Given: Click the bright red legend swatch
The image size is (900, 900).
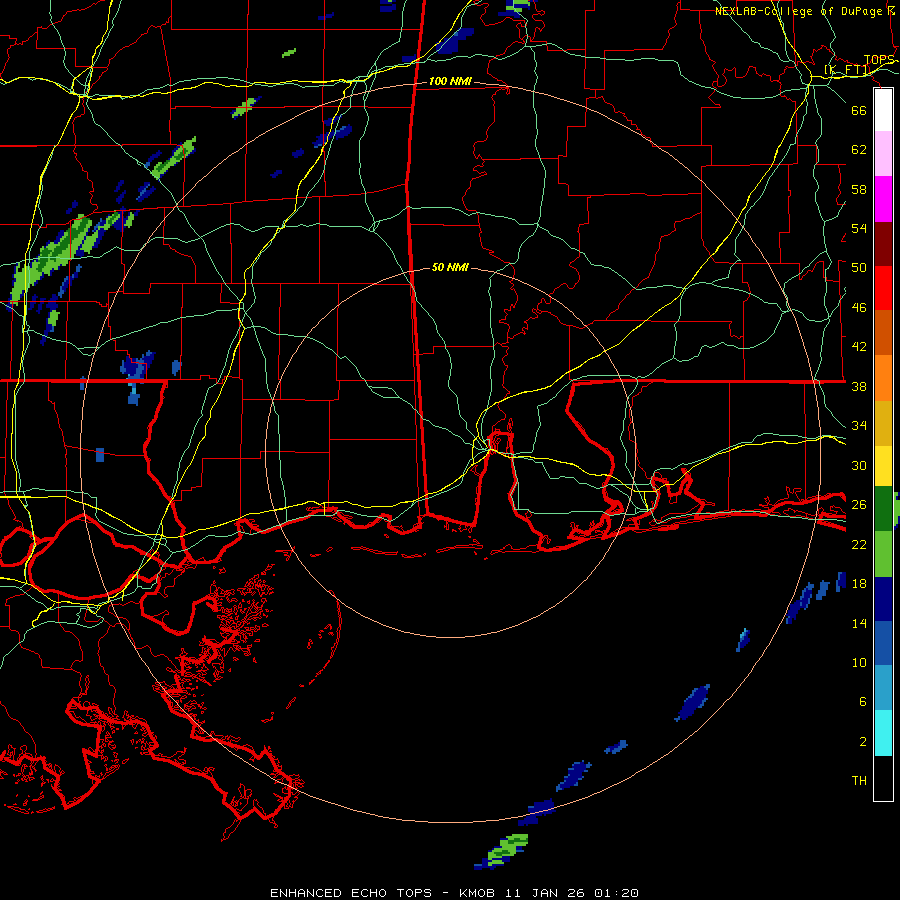Looking at the screenshot, I should 883,288.
